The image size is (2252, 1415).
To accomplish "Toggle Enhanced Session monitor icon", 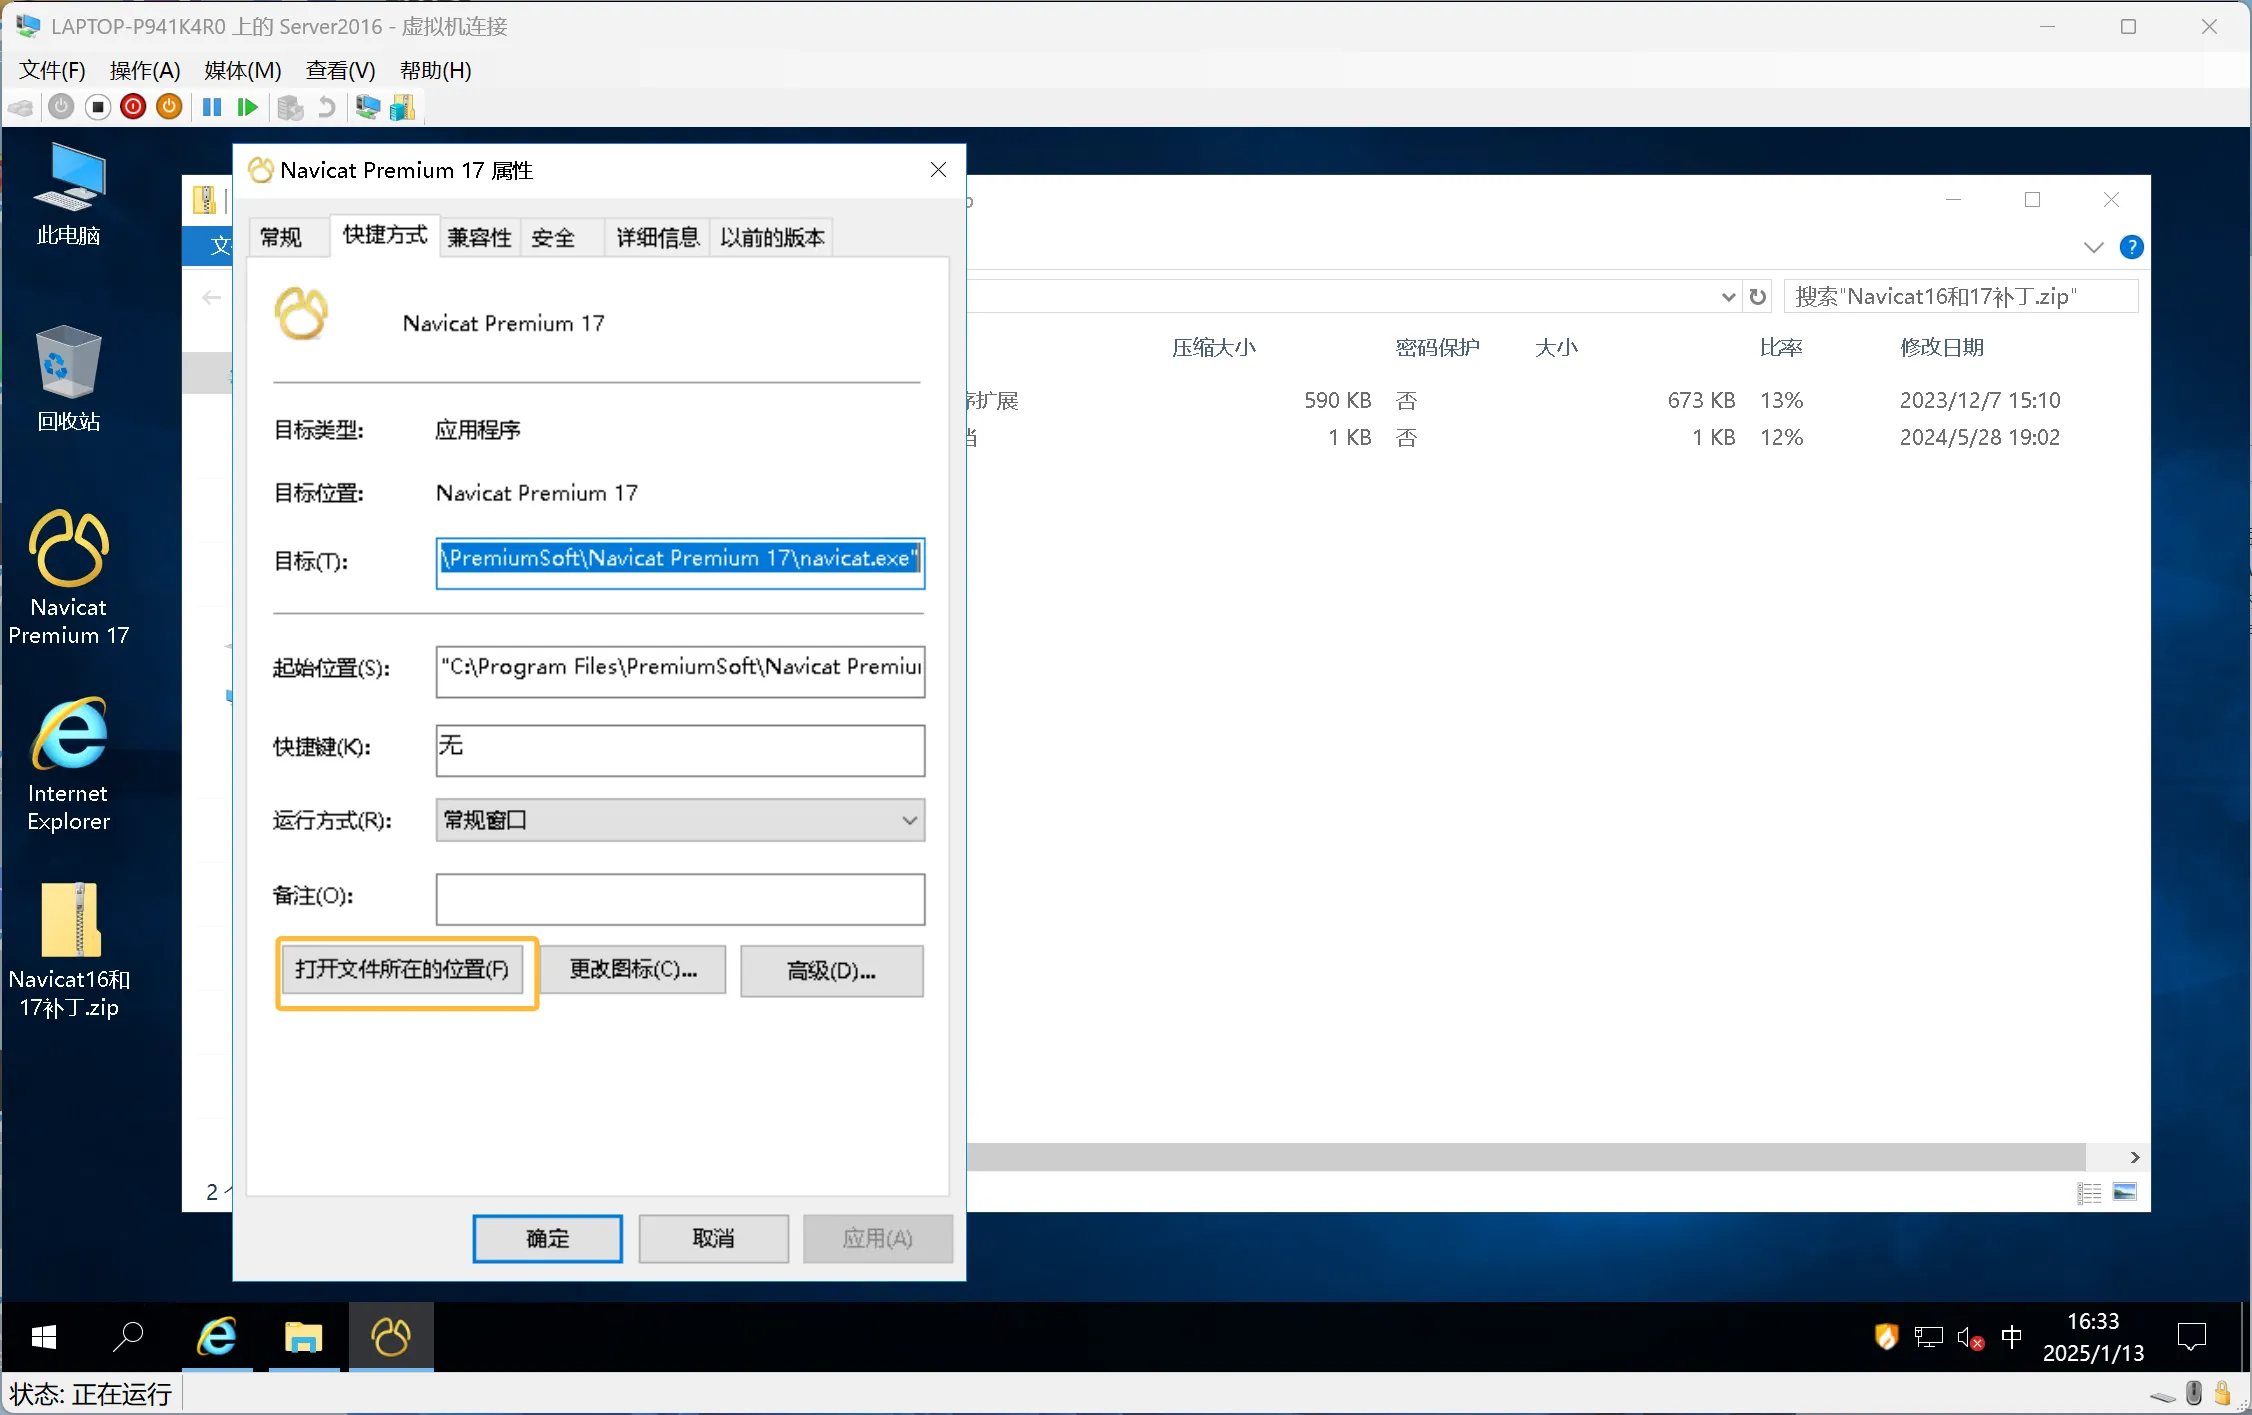I will pos(368,107).
